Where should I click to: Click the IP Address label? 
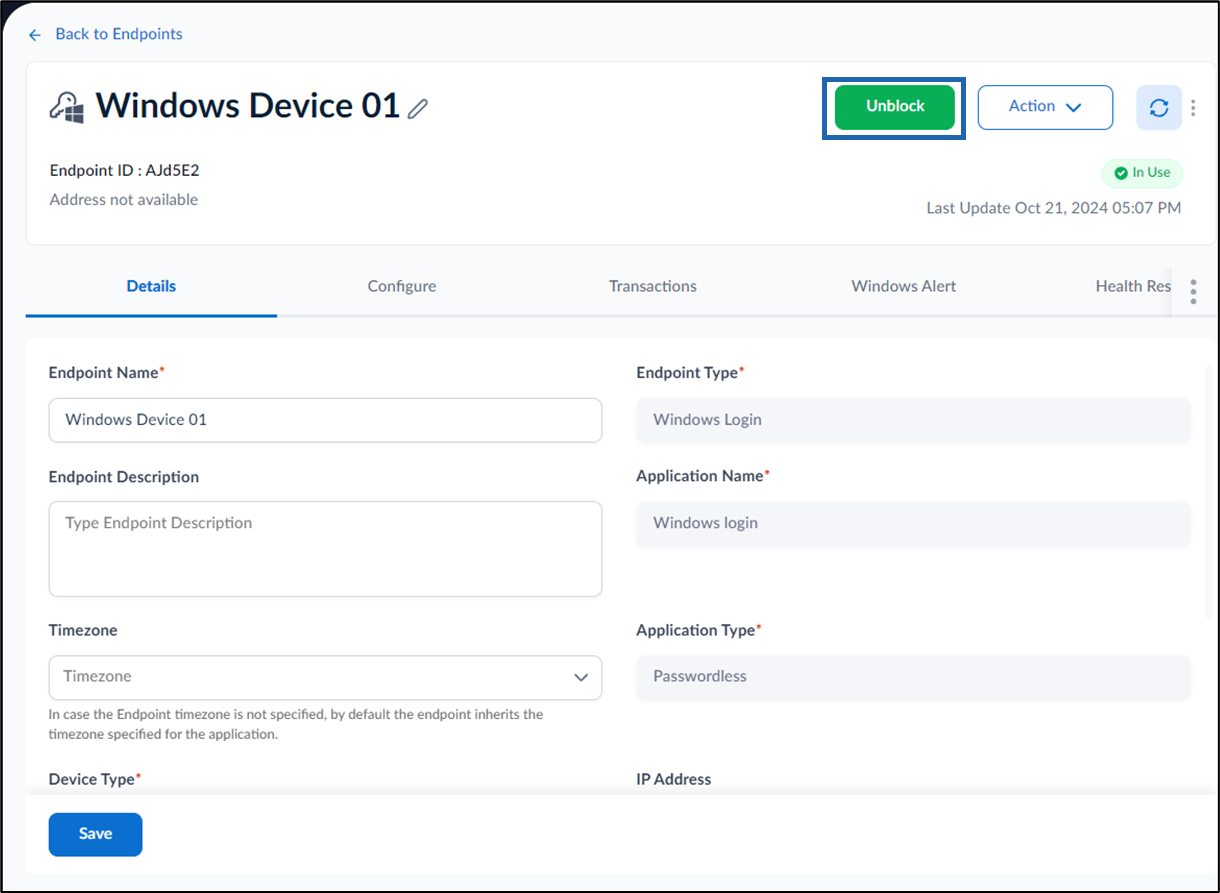[674, 779]
